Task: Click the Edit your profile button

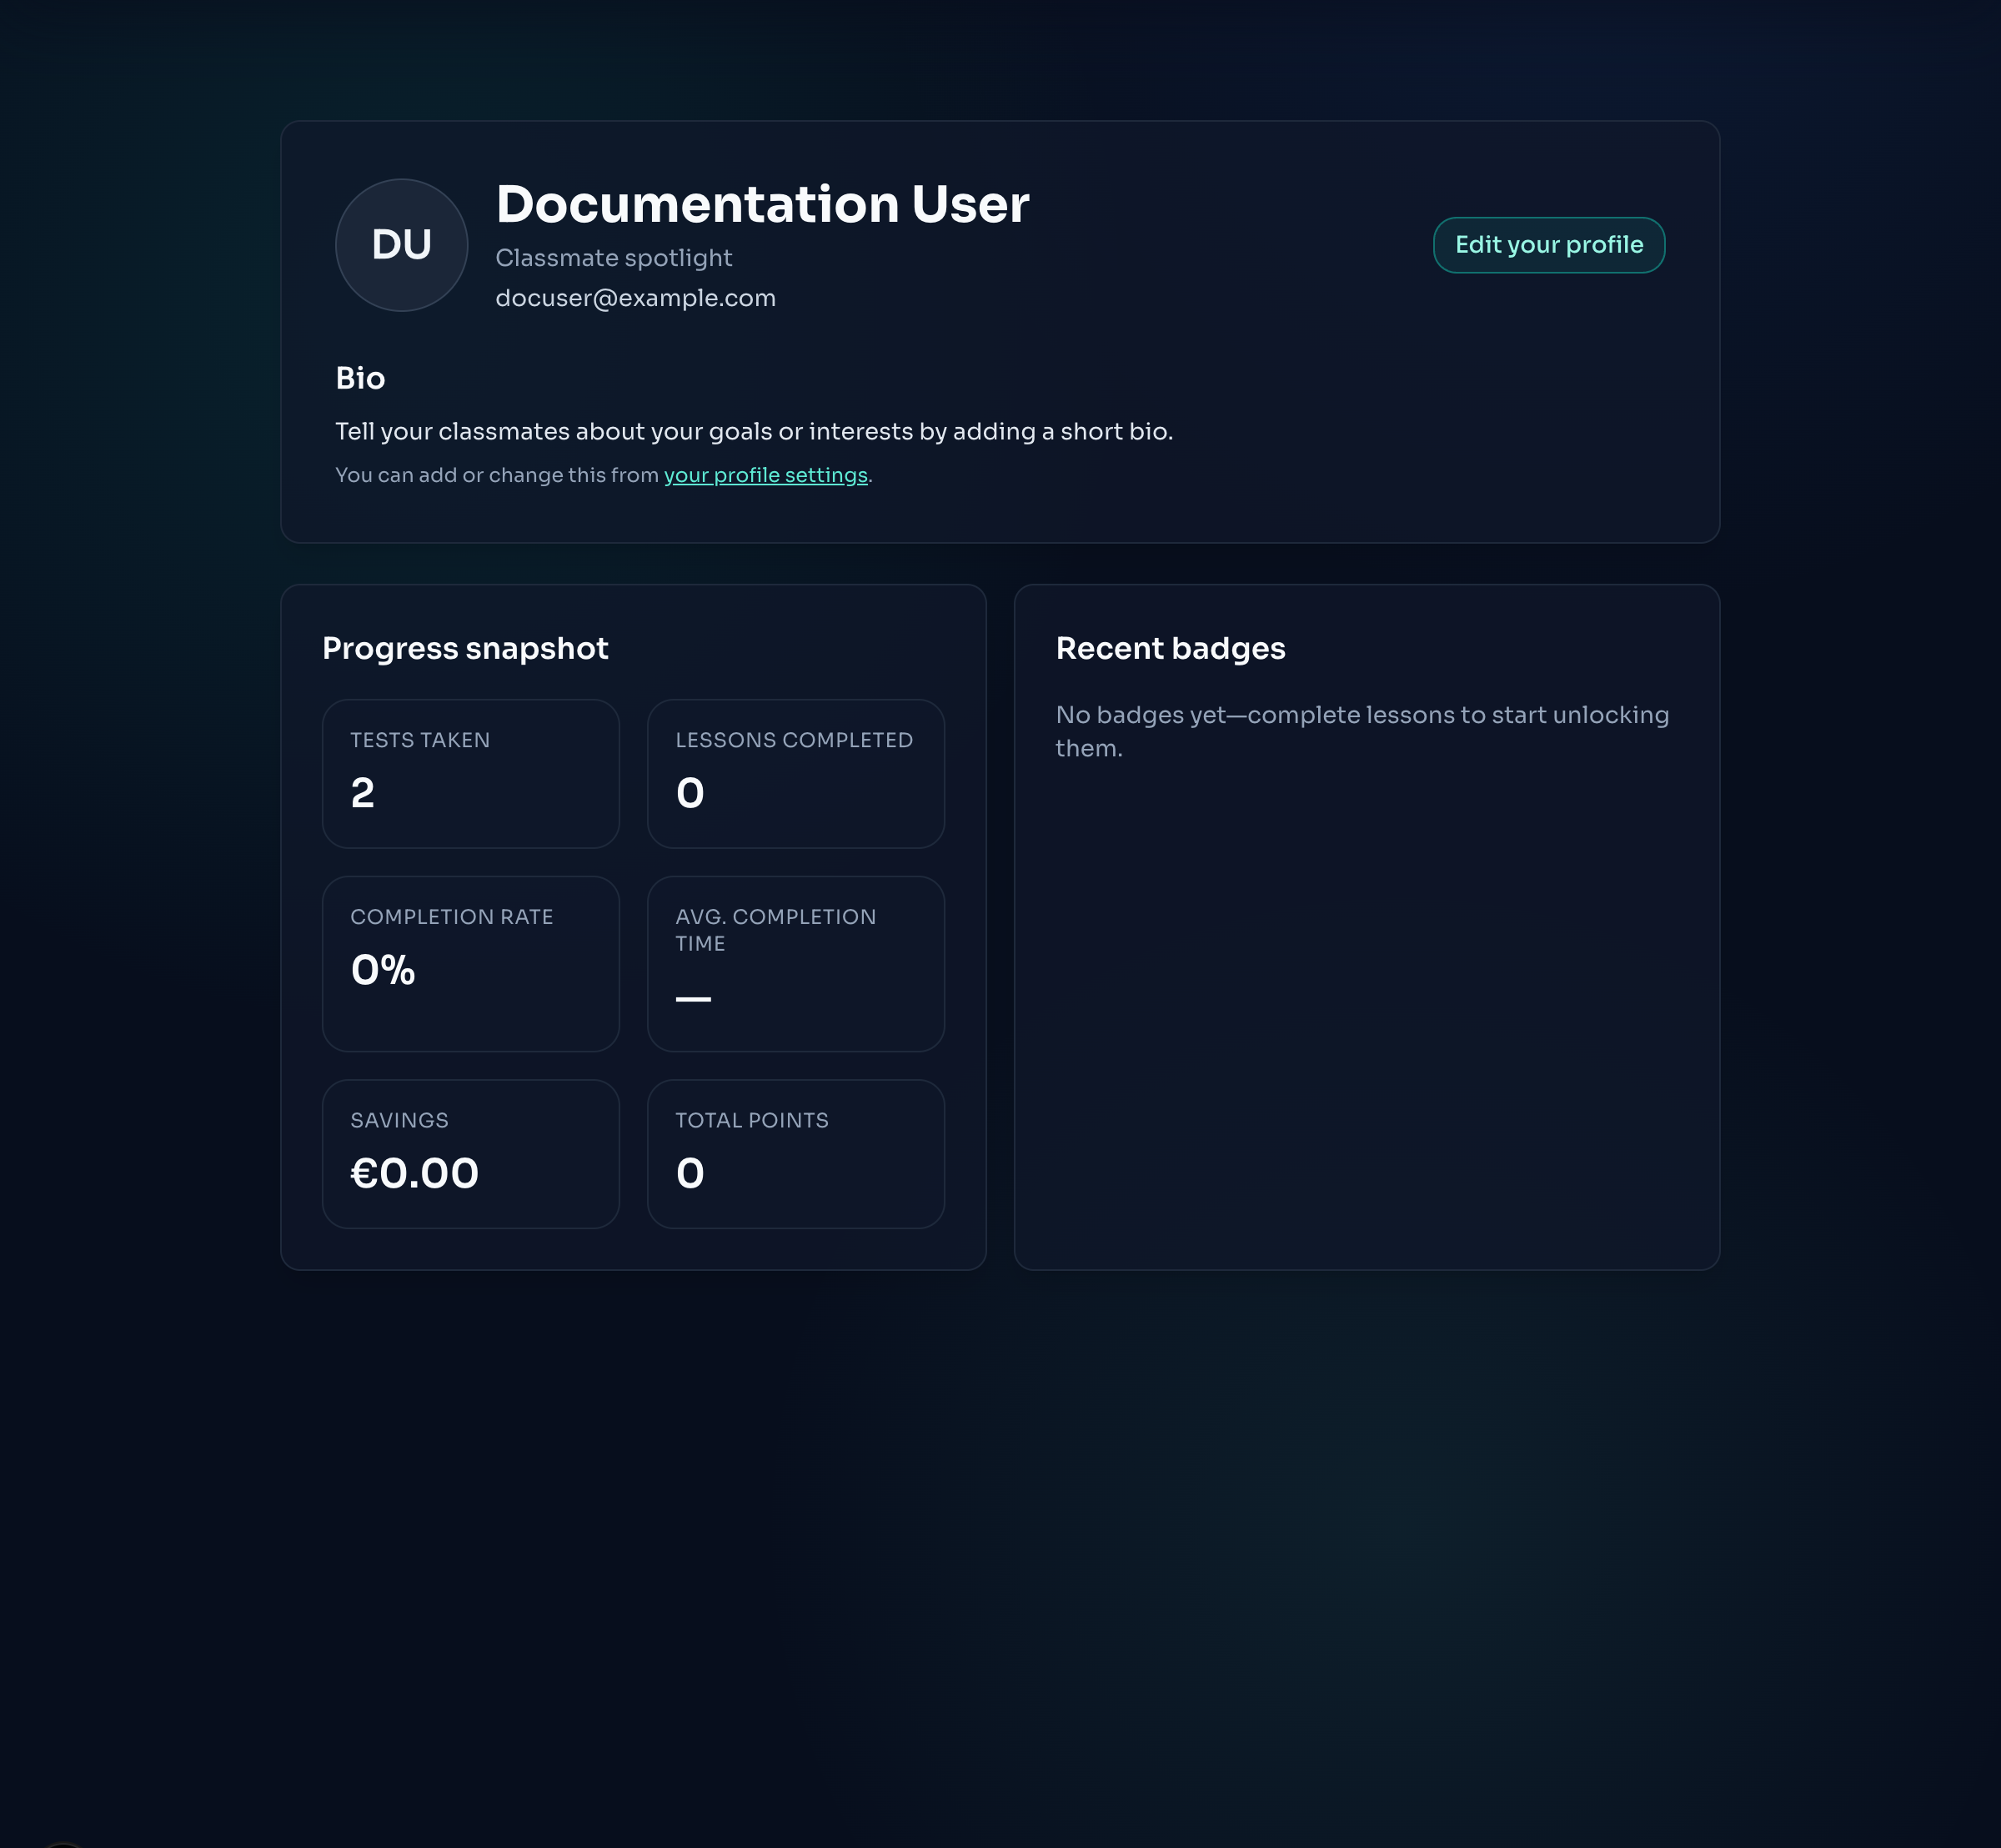Action: (x=1548, y=245)
